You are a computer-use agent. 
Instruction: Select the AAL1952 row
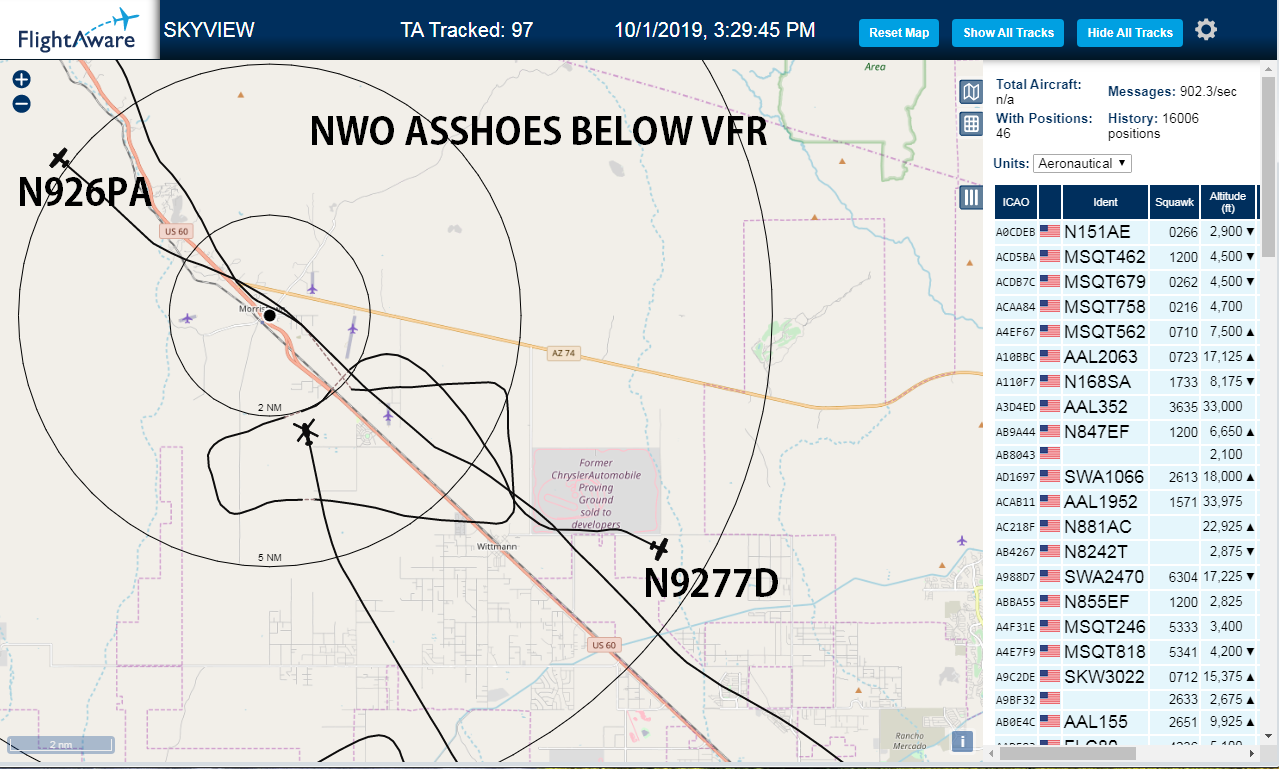point(1125,501)
